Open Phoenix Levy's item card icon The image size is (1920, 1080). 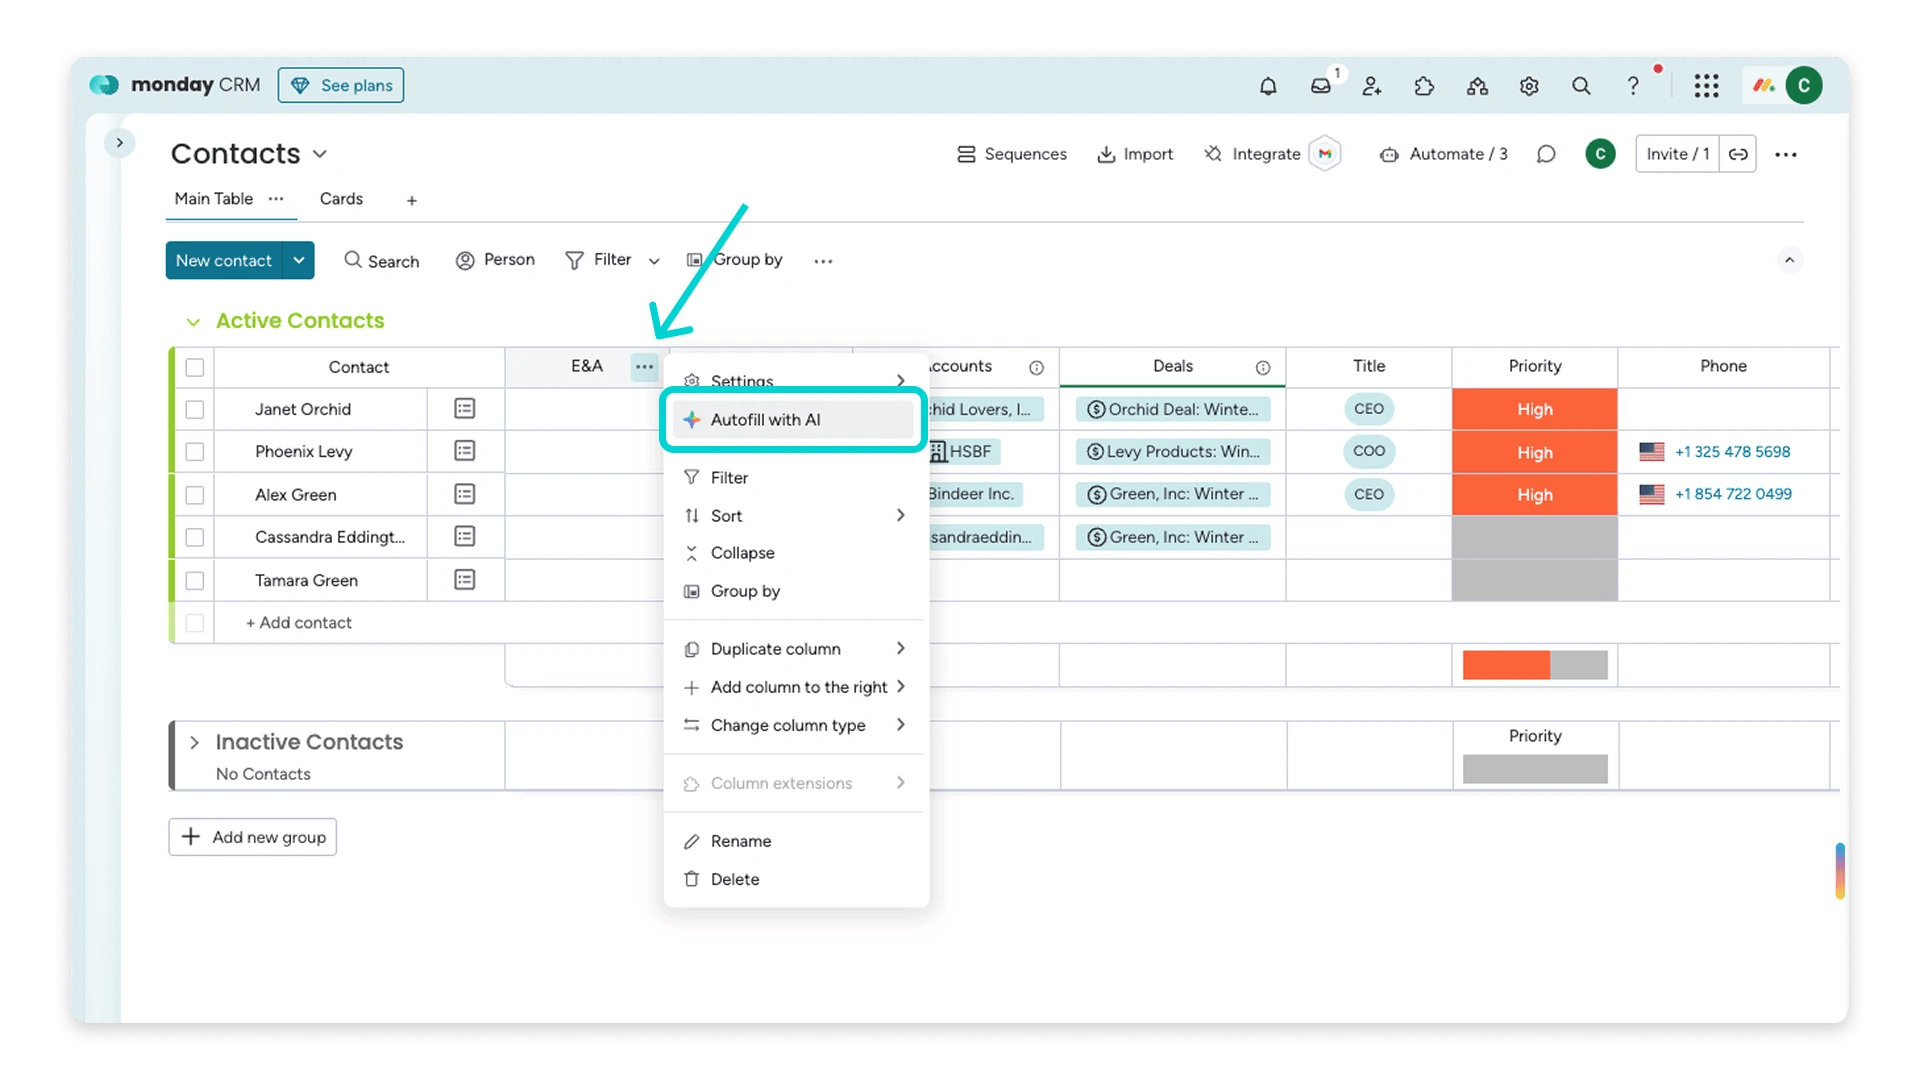[464, 451]
